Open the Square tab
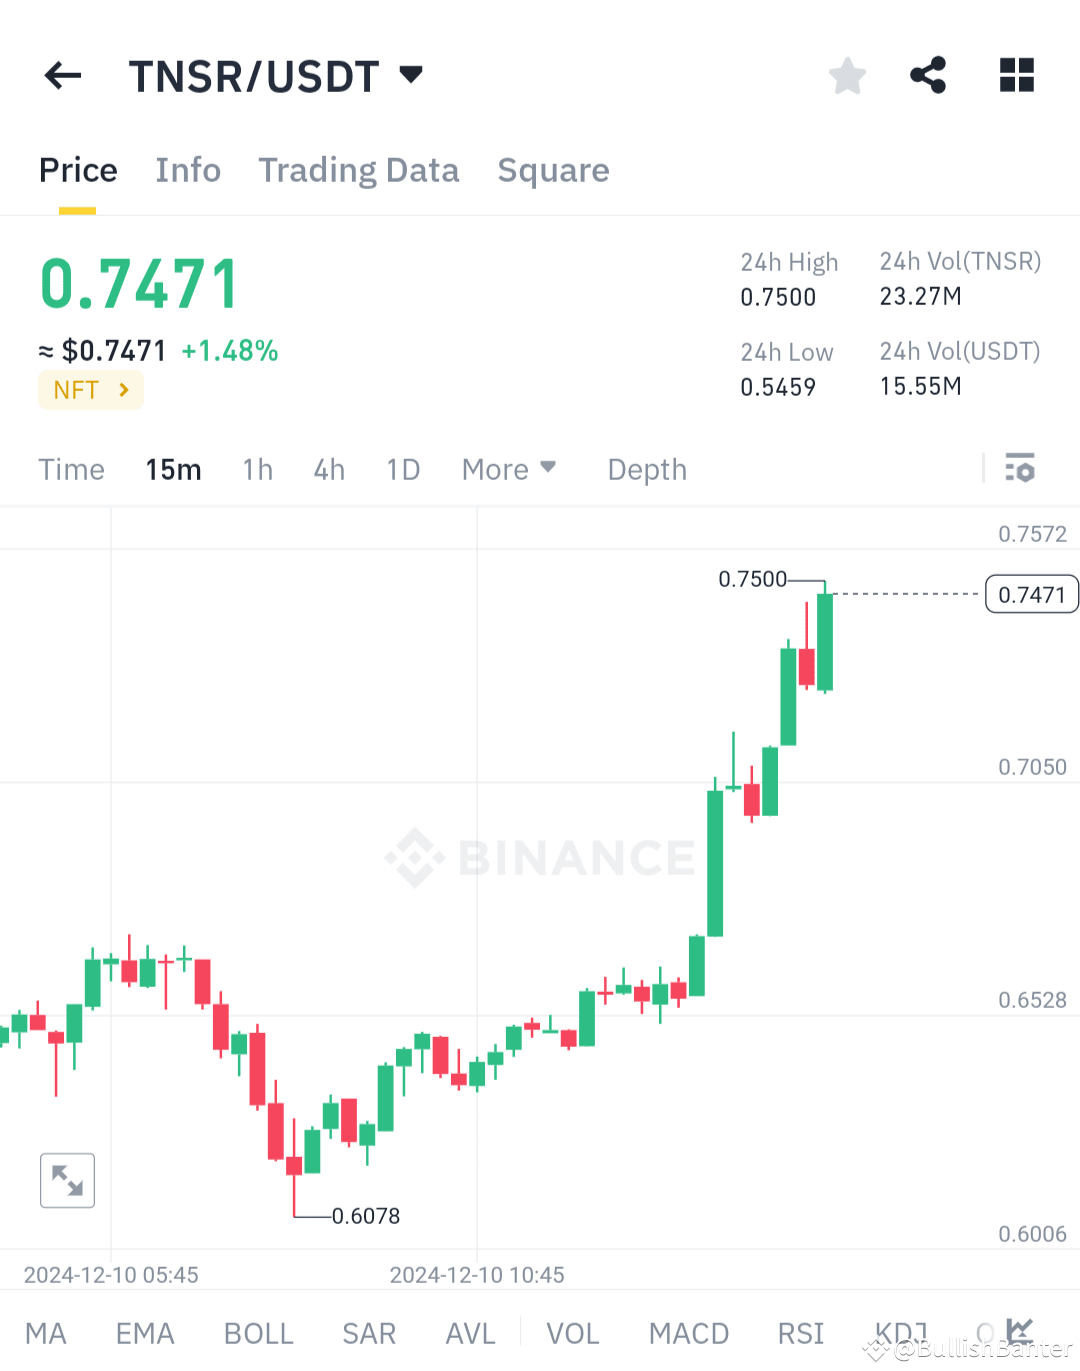The height and width of the screenshot is (1371, 1080). coord(553,170)
